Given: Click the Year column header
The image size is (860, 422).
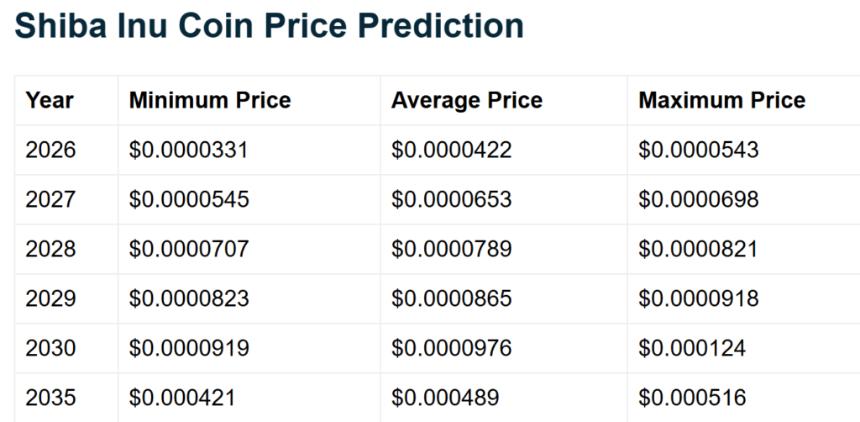Looking at the screenshot, I should pos(49,100).
